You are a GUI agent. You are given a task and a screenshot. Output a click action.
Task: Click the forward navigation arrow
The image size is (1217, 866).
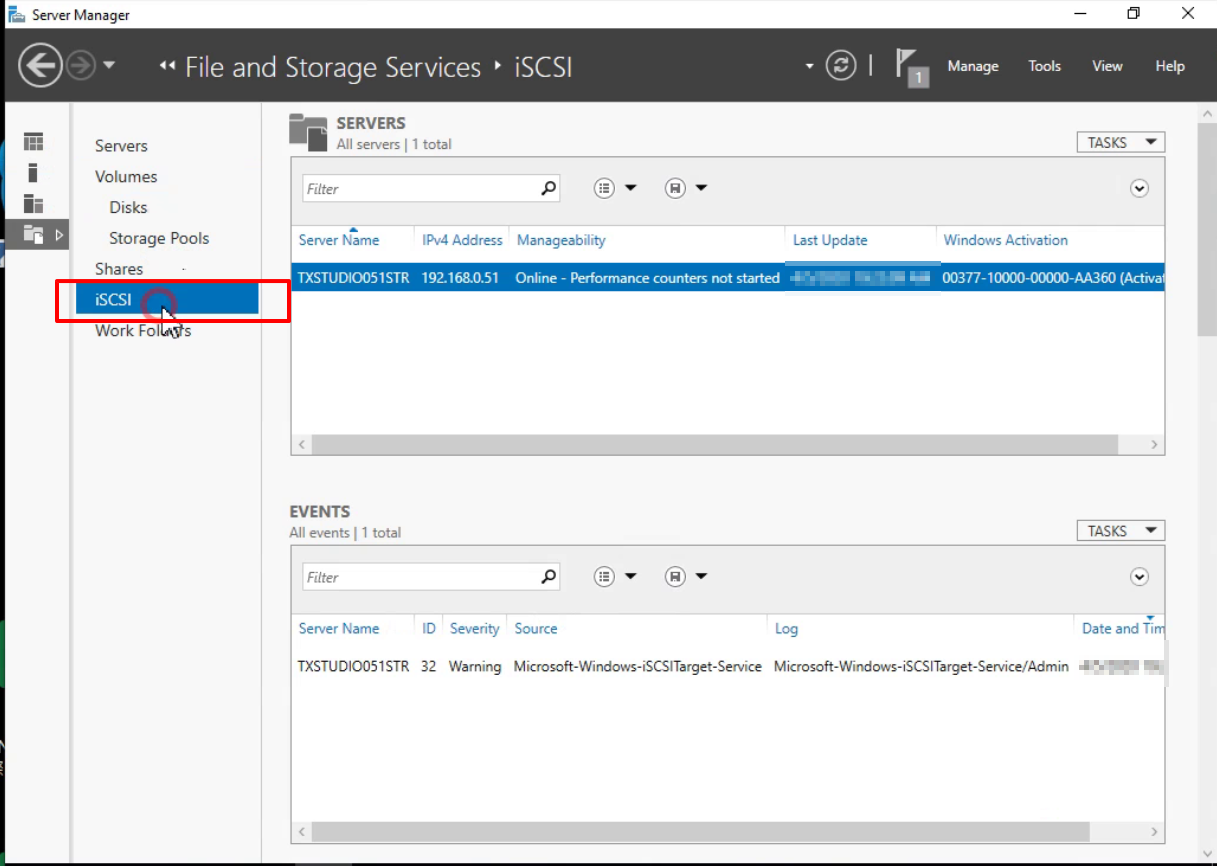81,67
